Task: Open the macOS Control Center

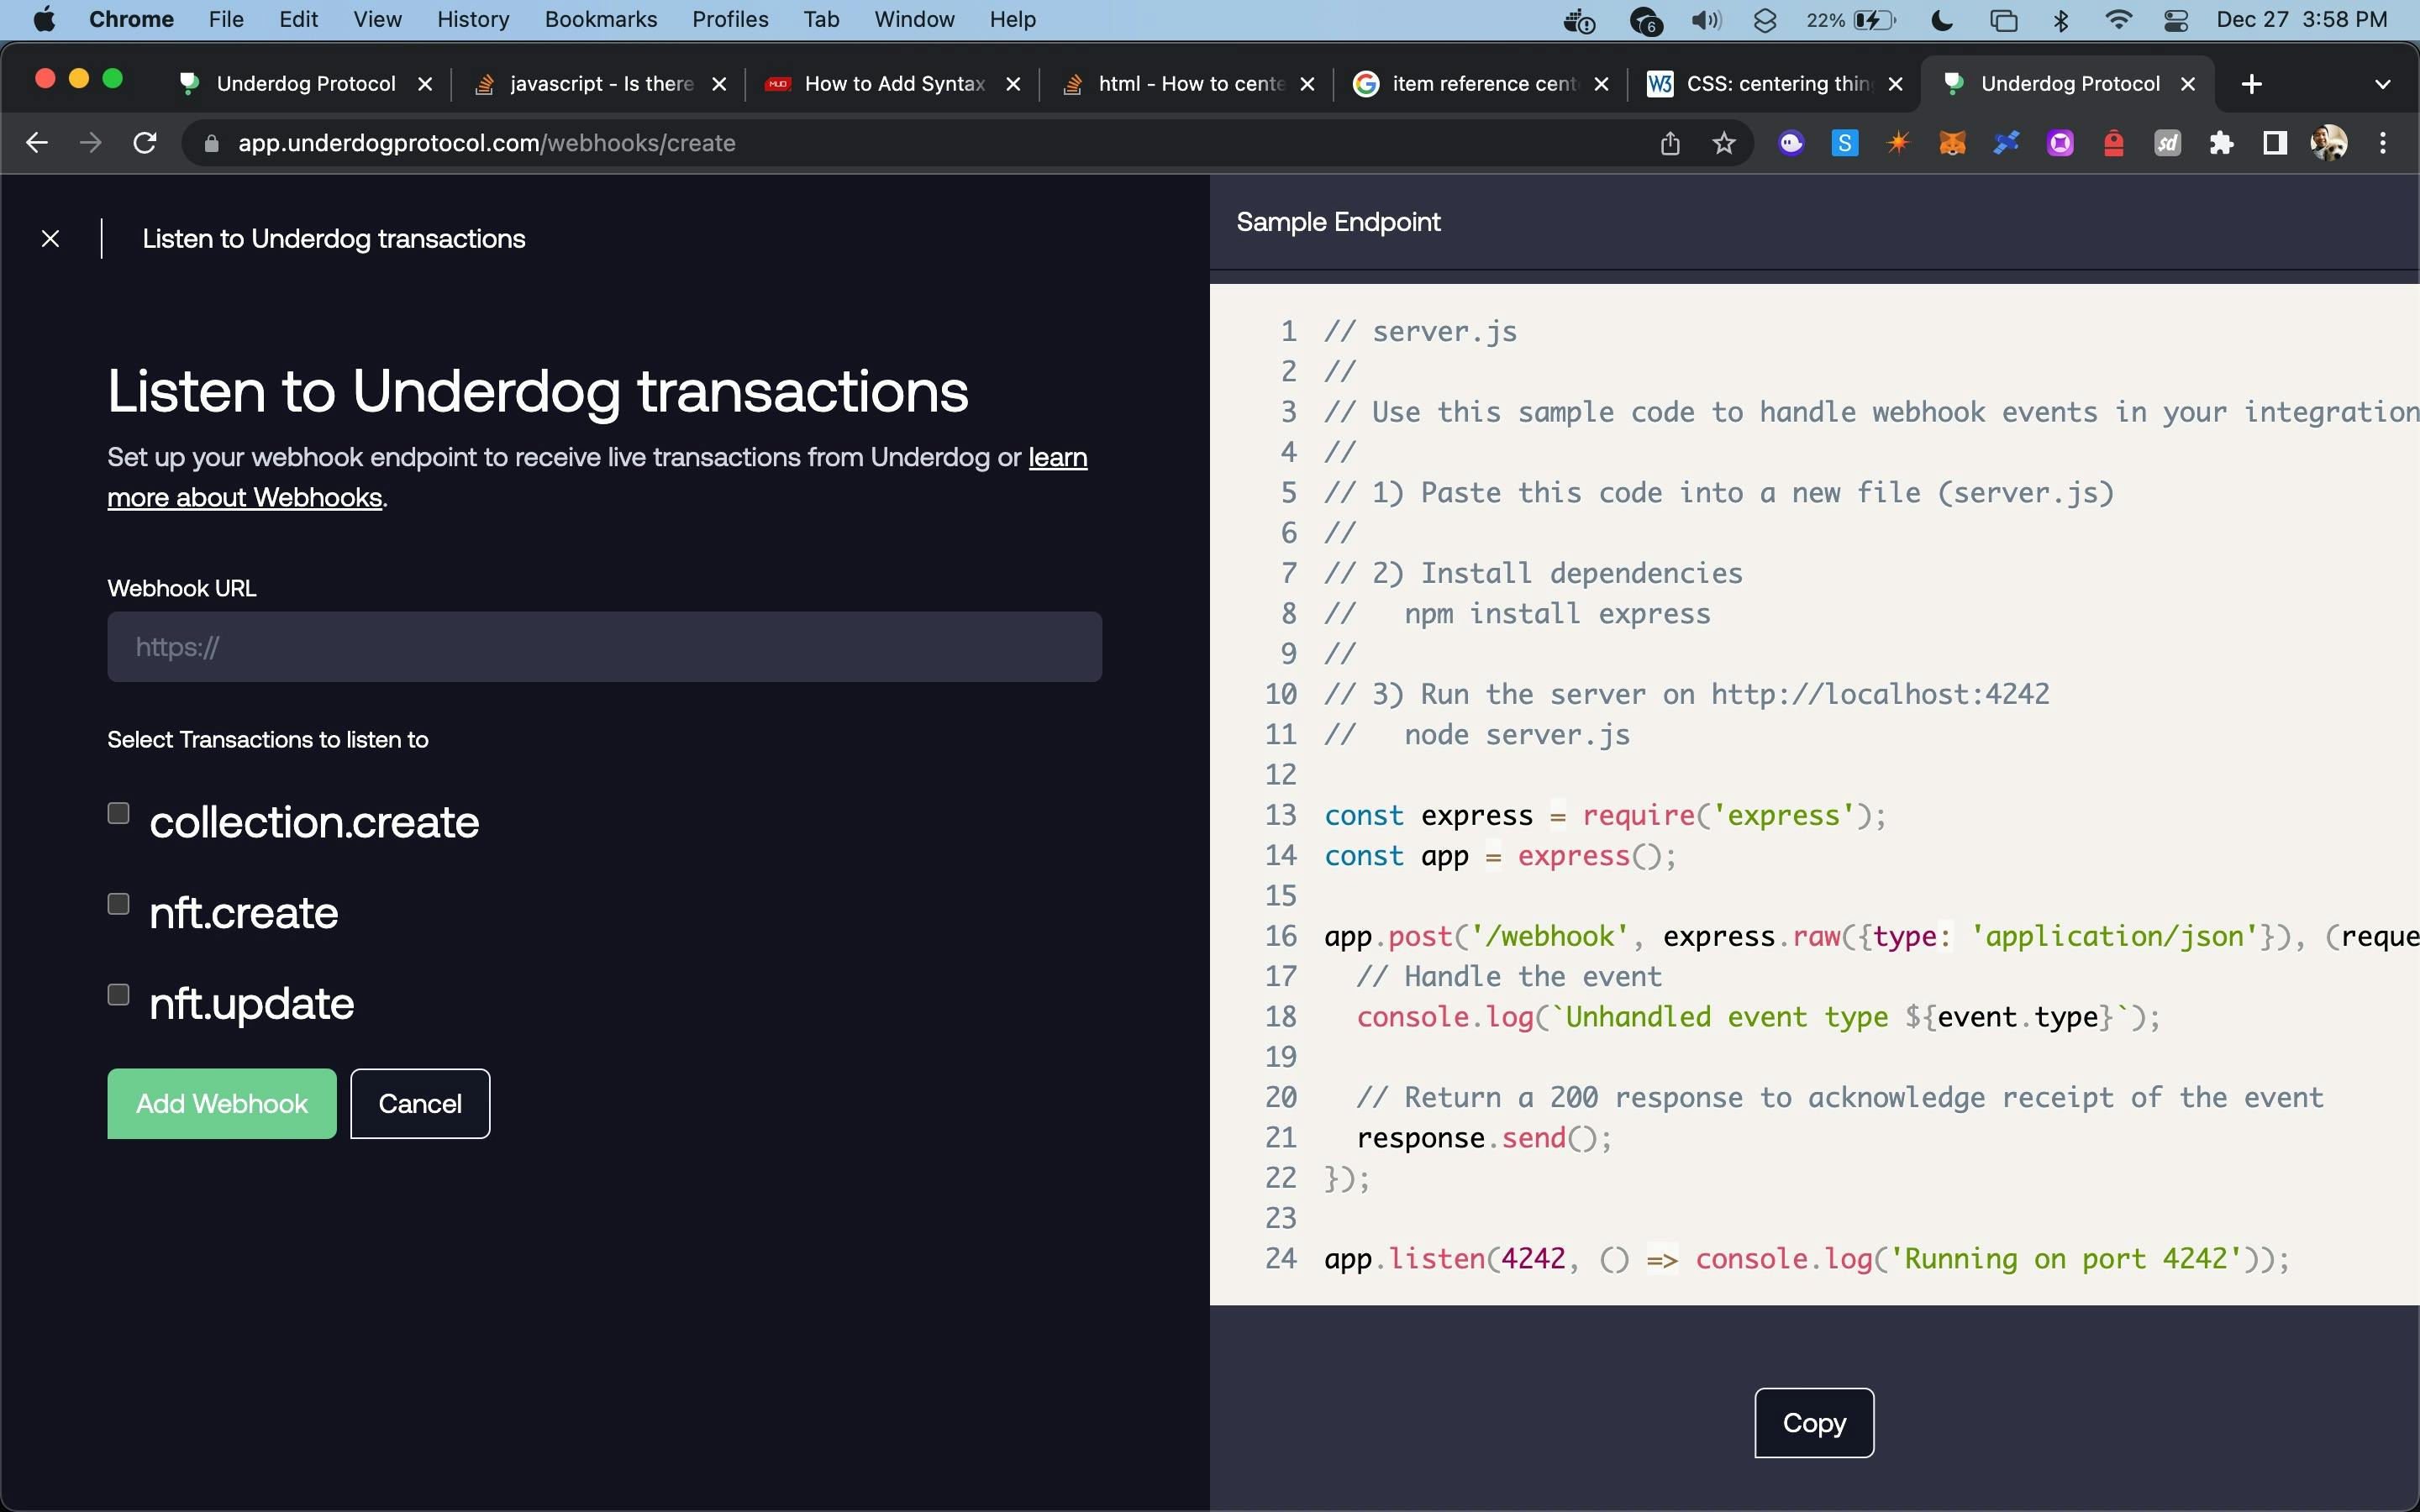Action: 2175,20
